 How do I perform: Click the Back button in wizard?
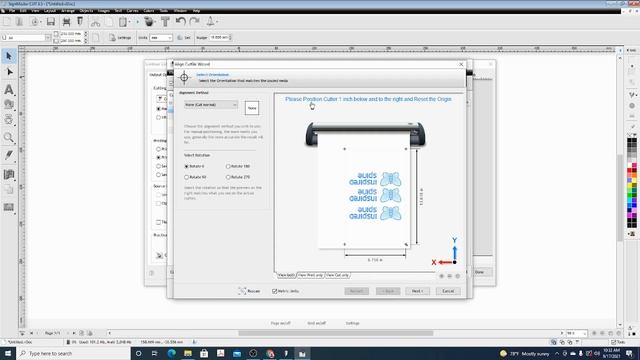(388, 291)
